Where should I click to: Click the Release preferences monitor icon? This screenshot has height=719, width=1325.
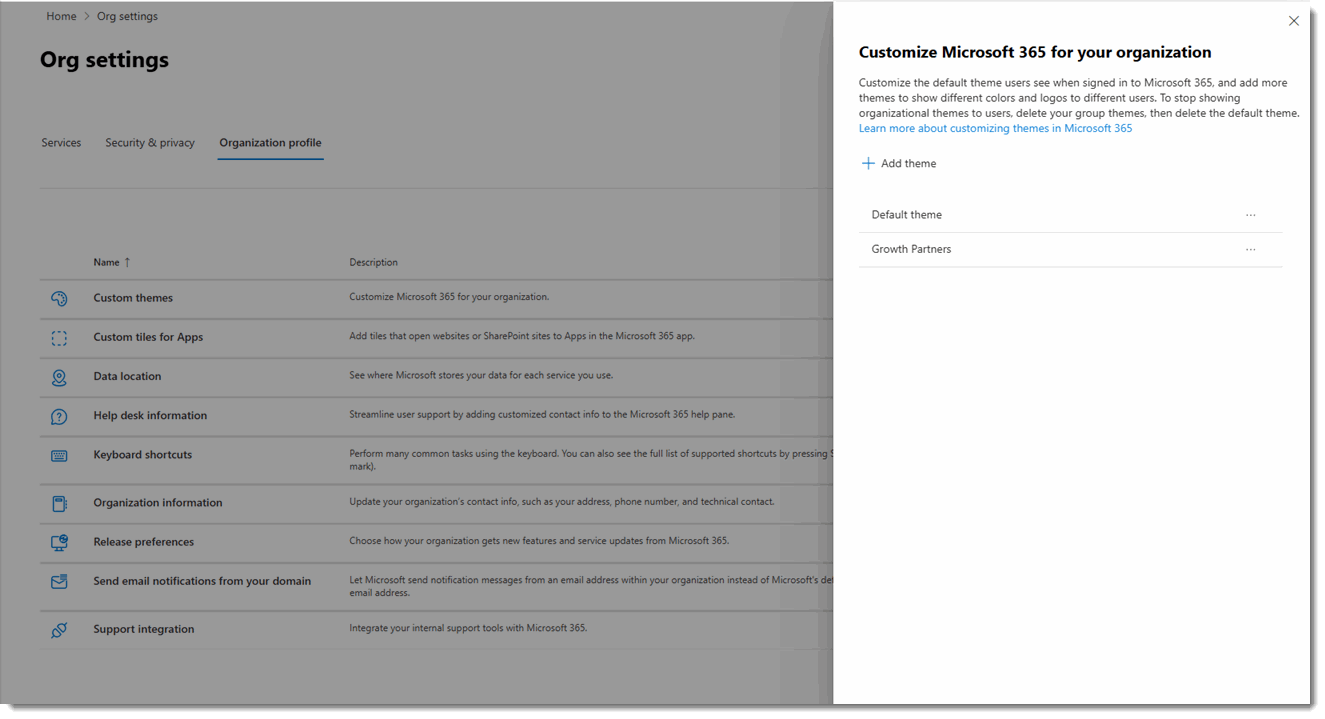(59, 542)
